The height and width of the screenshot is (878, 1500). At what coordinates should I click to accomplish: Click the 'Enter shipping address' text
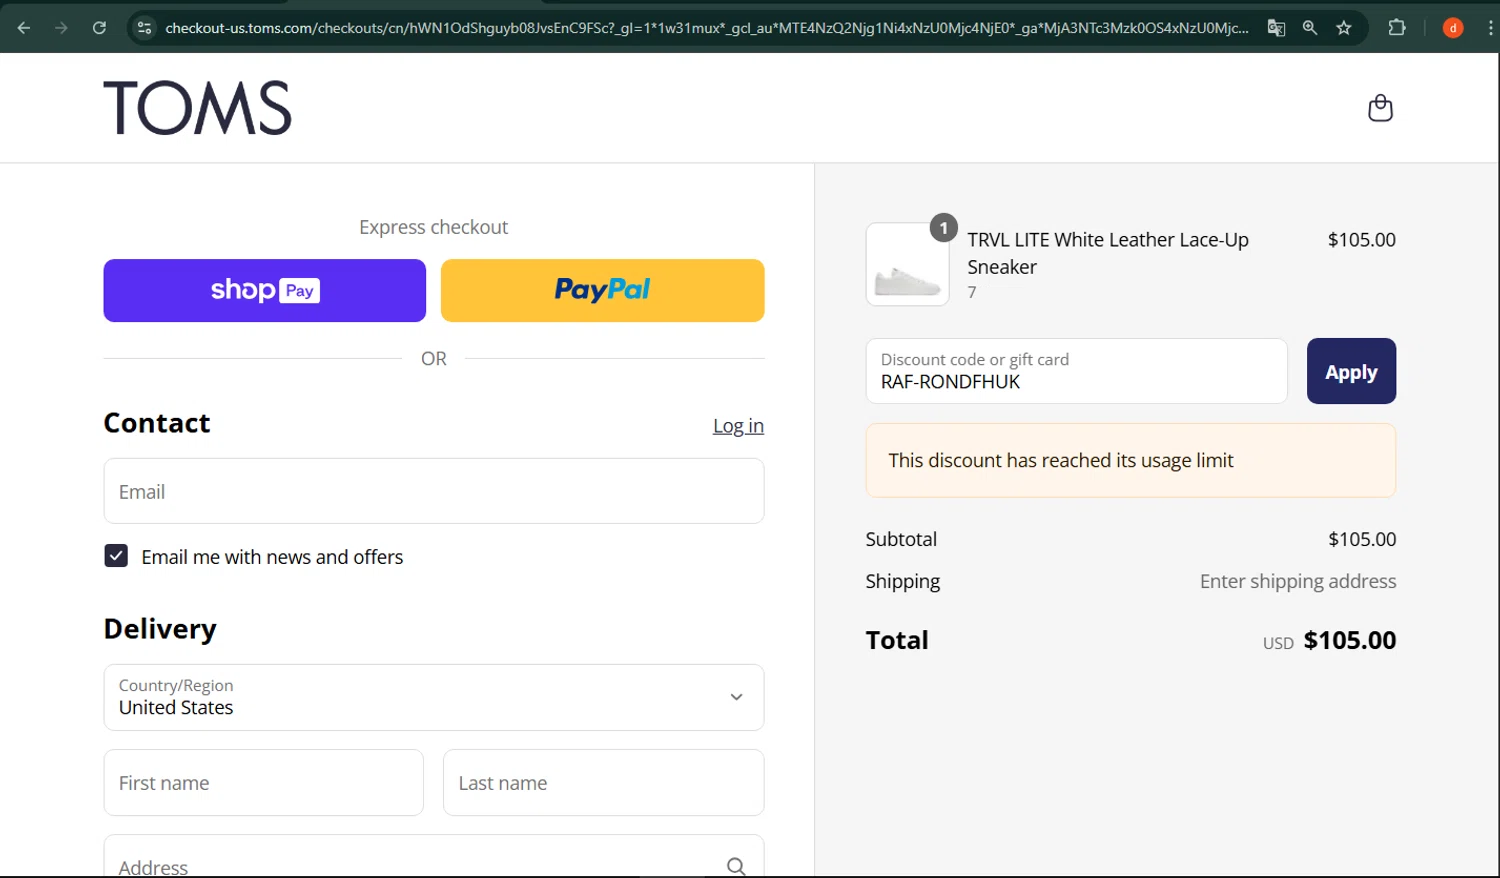coord(1298,581)
